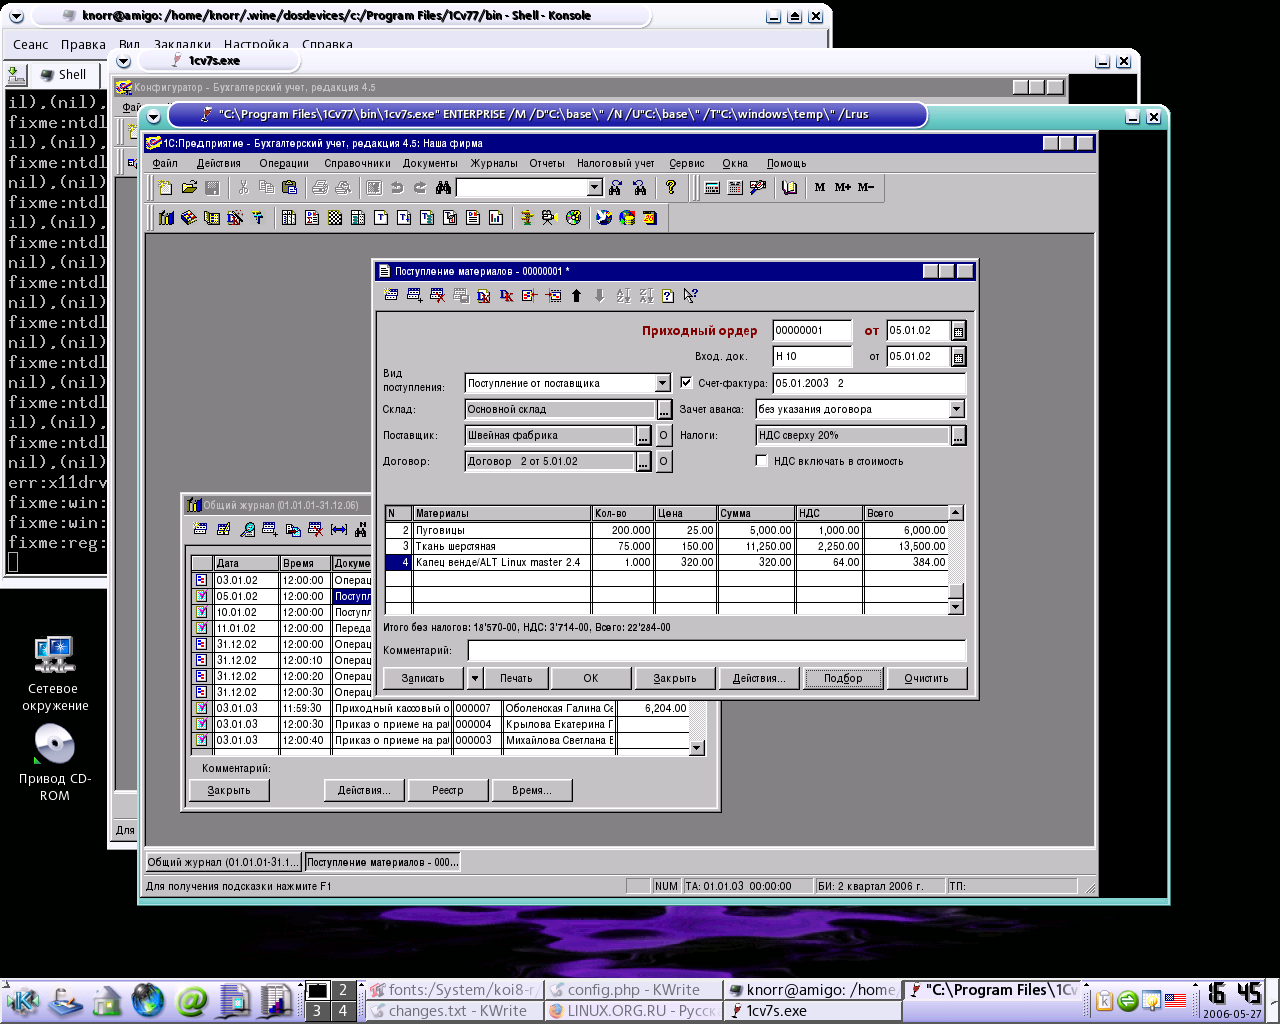The height and width of the screenshot is (1024, 1280).
Task: Click the Dk postings icon in document toolbar
Action: coord(506,295)
